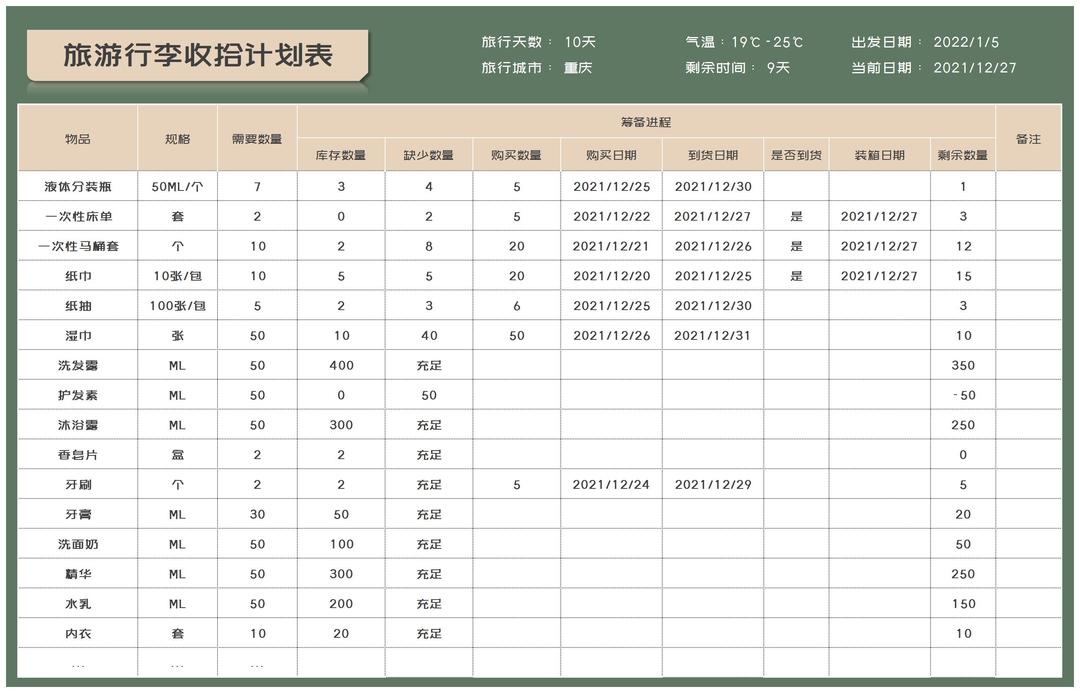Select remaining quantity 150 in 水乳 row
The height and width of the screenshot is (693, 1080).
963,603
